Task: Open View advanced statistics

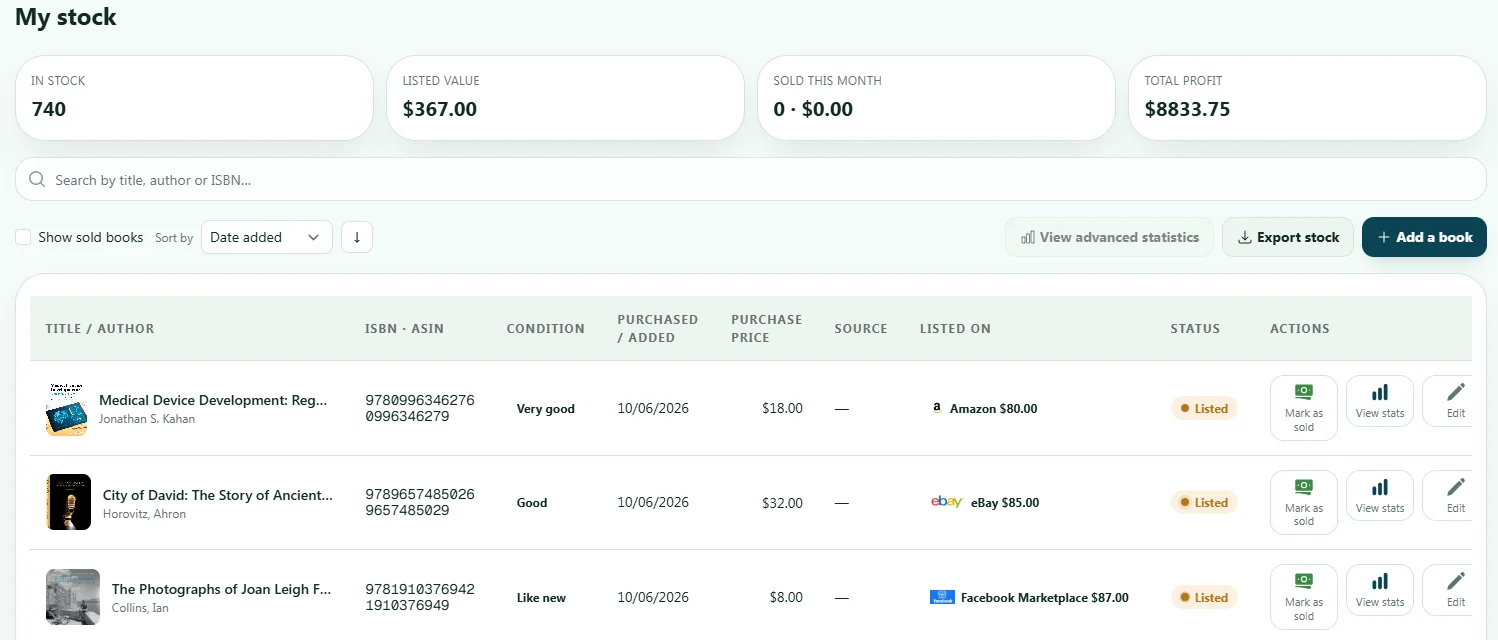Action: tap(1109, 237)
